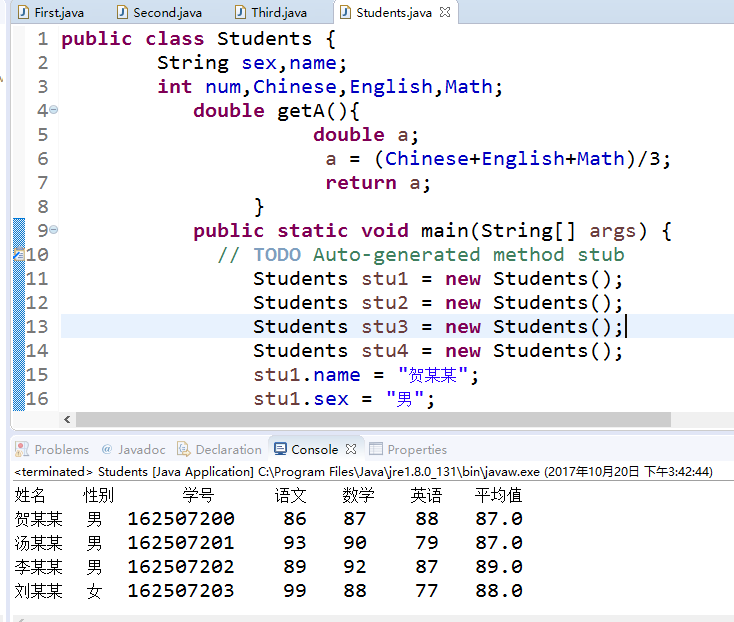Collapse the main method fold at line 9
The width and height of the screenshot is (734, 622).
tap(54, 230)
